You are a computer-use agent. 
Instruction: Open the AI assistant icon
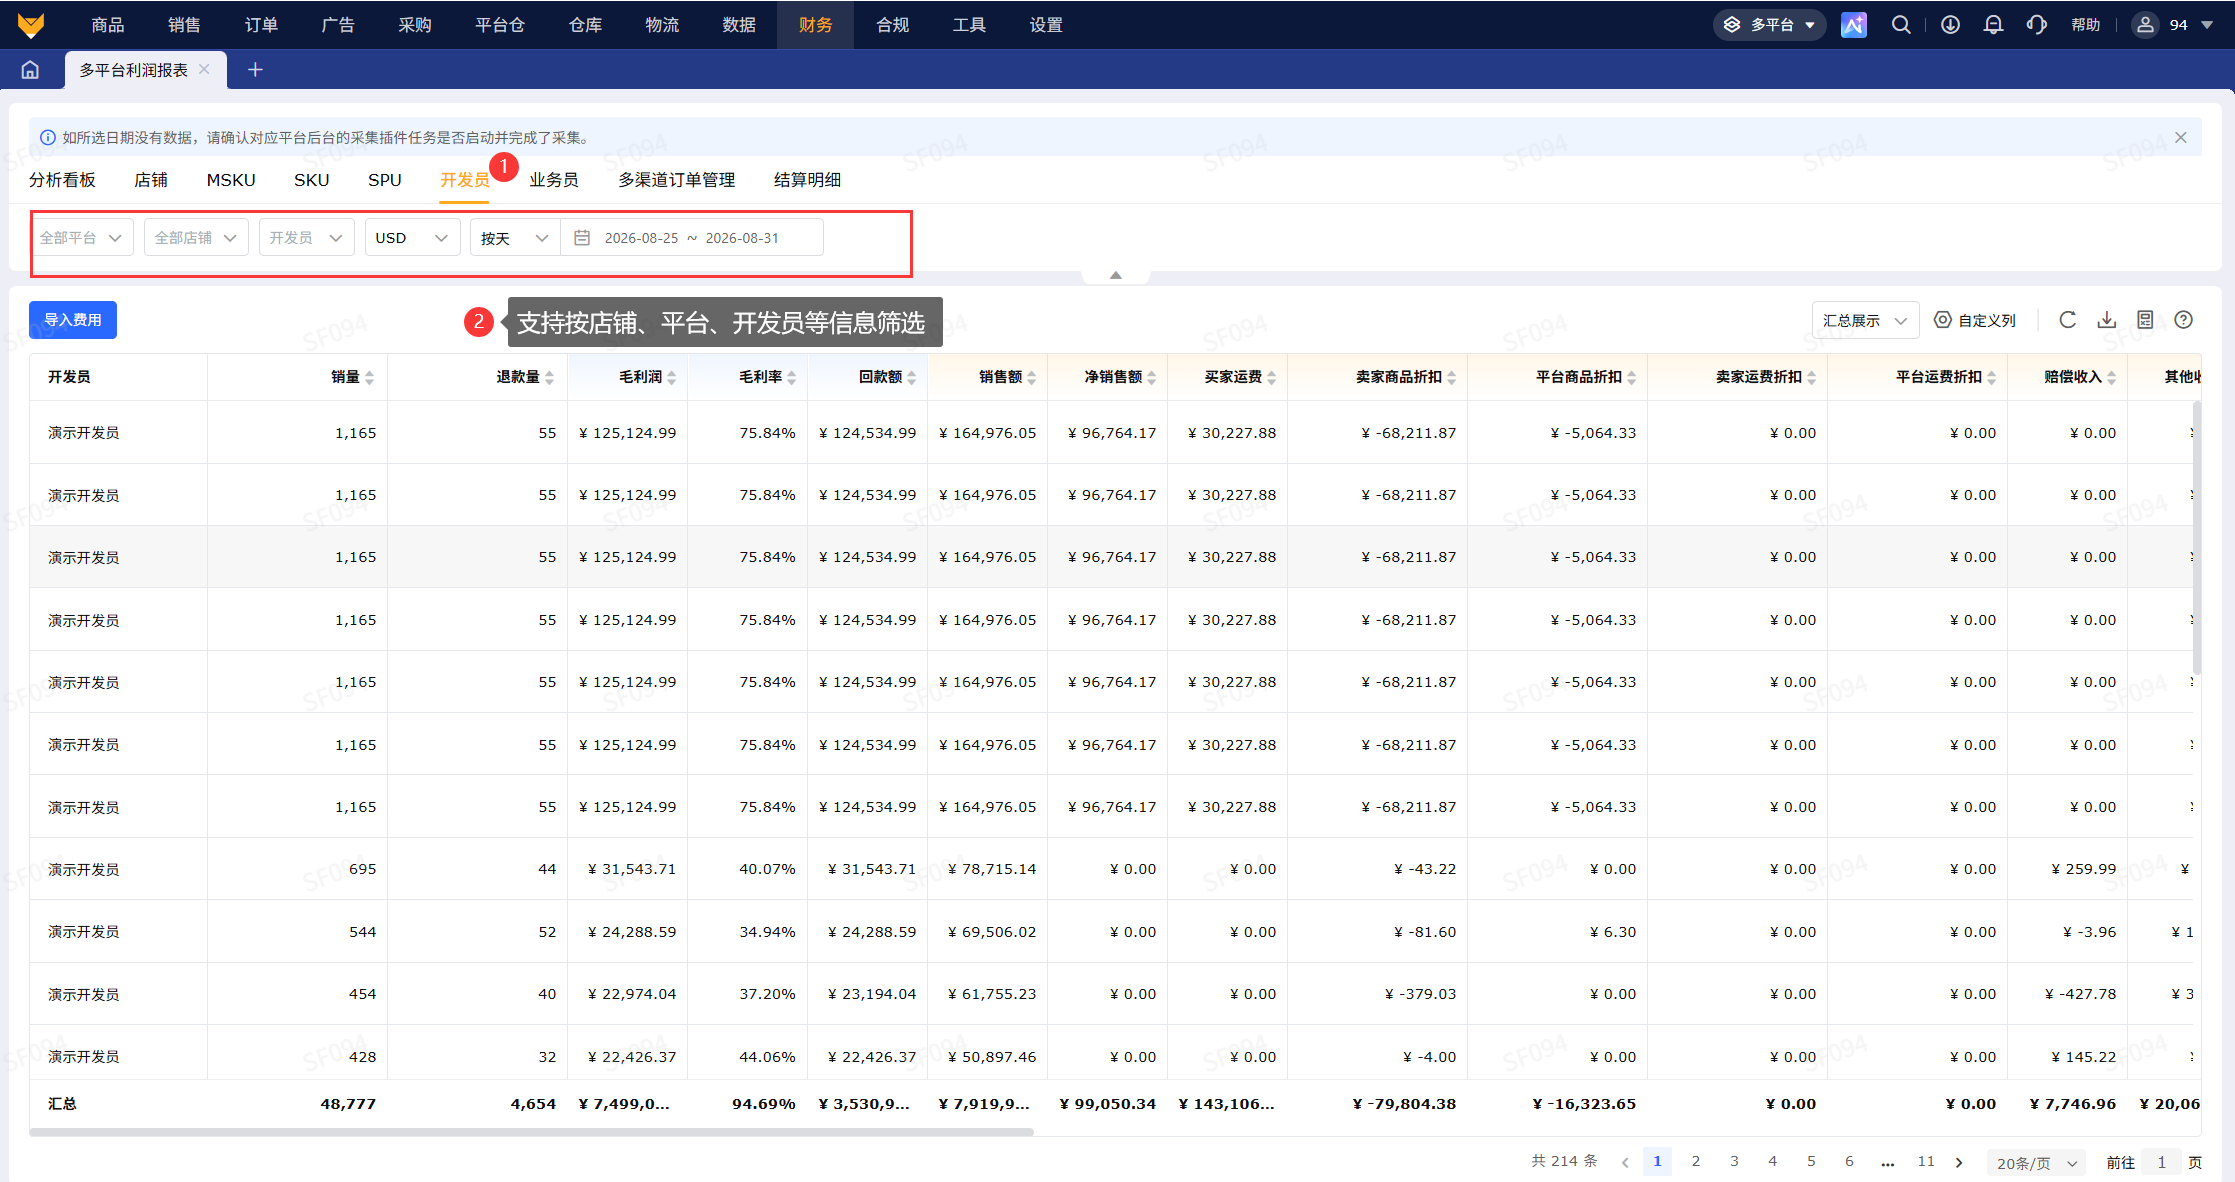click(x=1853, y=25)
